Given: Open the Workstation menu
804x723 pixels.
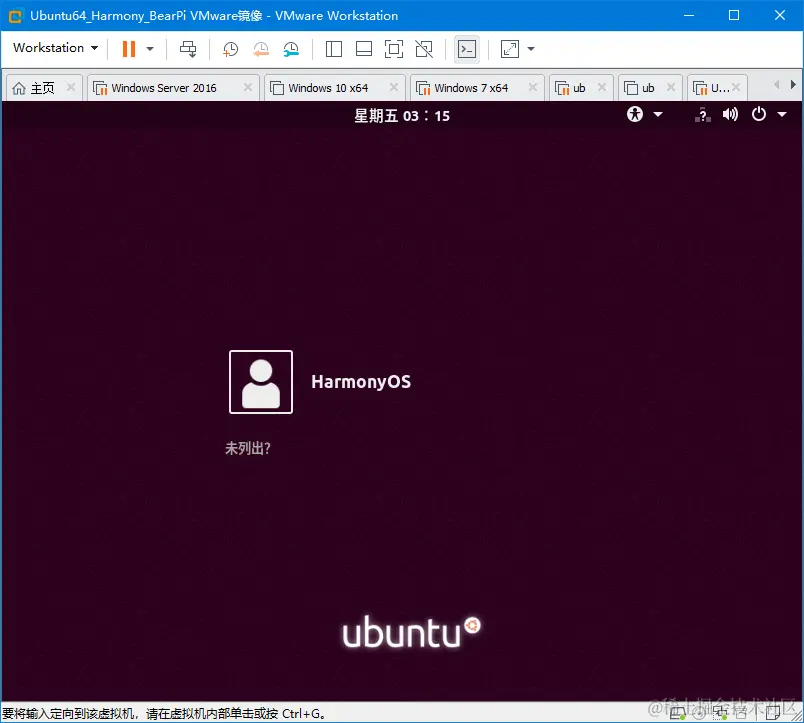Looking at the screenshot, I should coord(55,48).
